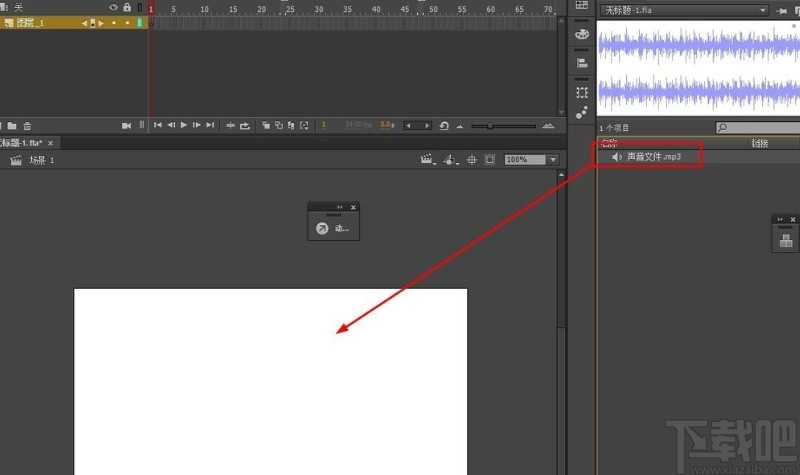Viewport: 800px width, 475px height.
Task: Click the library search field
Action: point(758,127)
